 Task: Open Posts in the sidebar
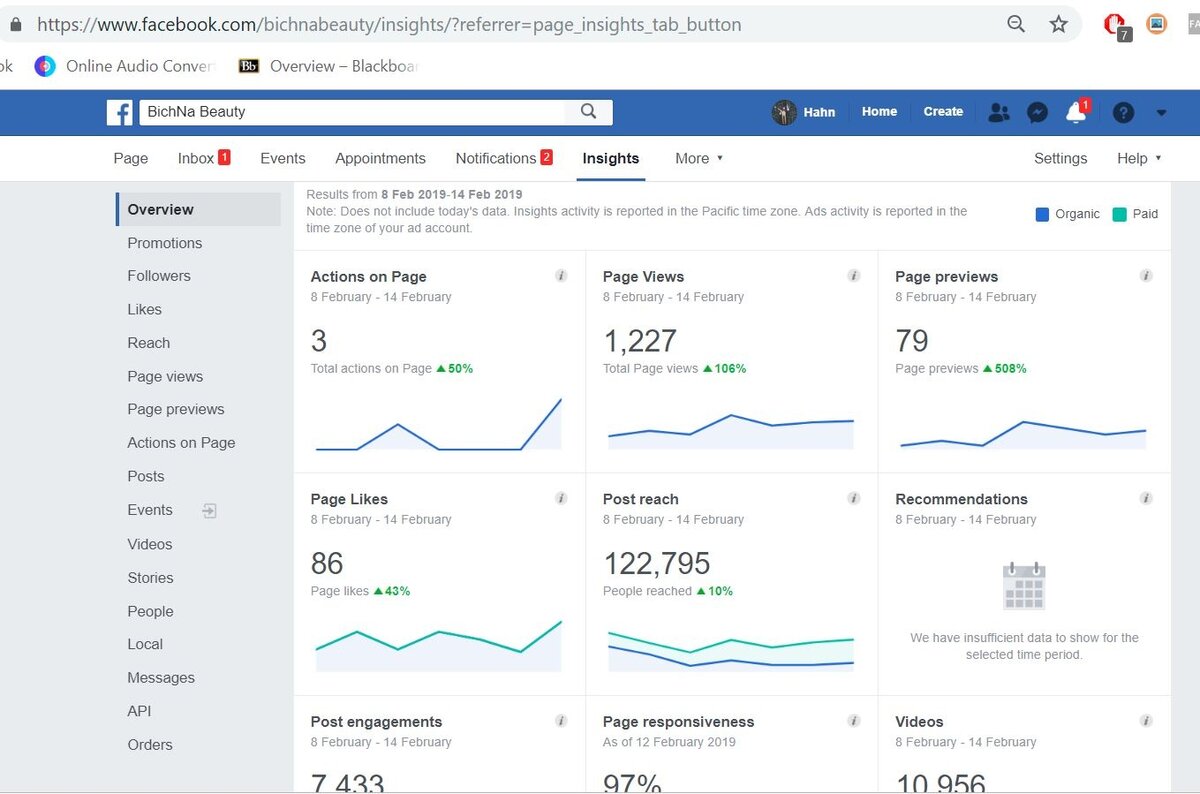(x=146, y=476)
